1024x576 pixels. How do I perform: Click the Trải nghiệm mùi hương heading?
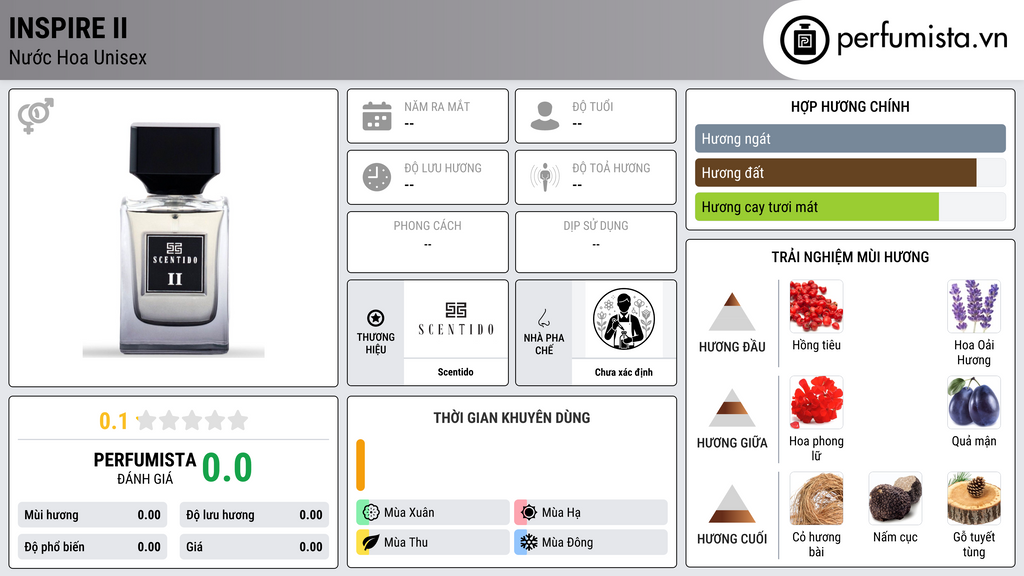(x=850, y=257)
